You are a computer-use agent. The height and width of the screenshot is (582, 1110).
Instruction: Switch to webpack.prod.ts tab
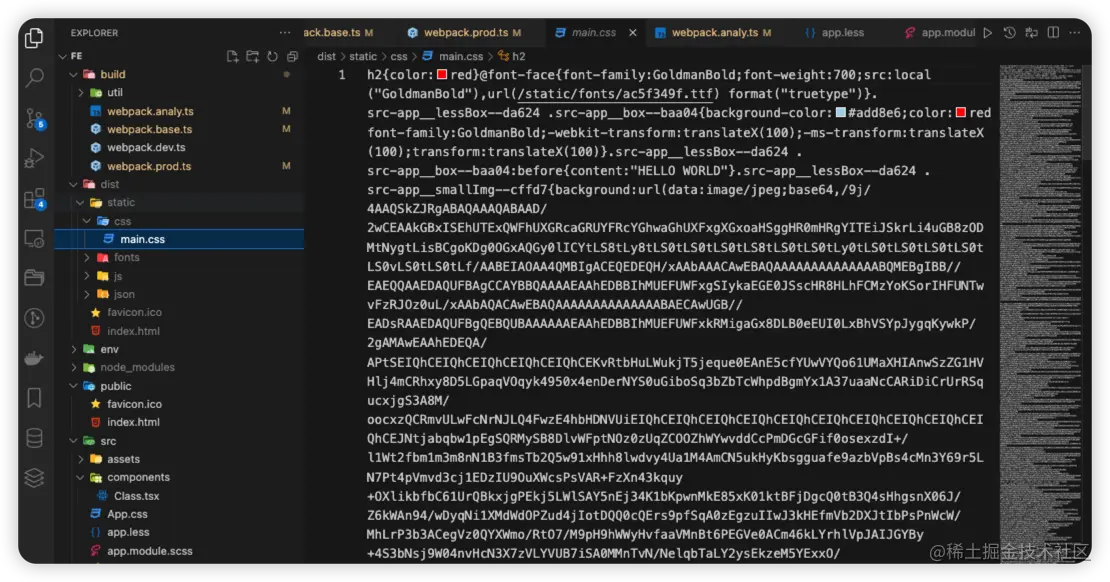click(x=464, y=33)
